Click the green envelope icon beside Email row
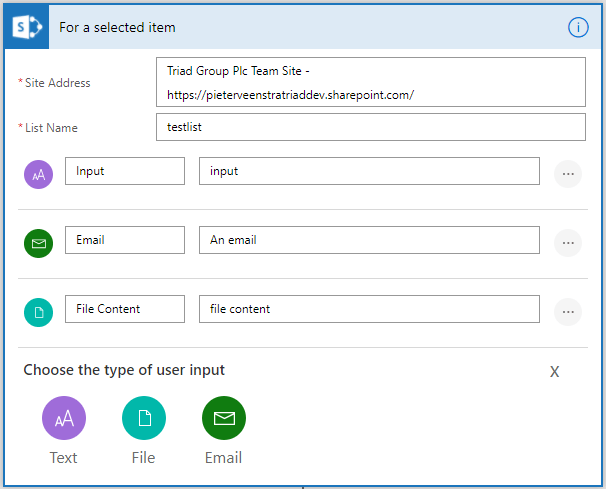Image resolution: width=606 pixels, height=489 pixels. 39,243
